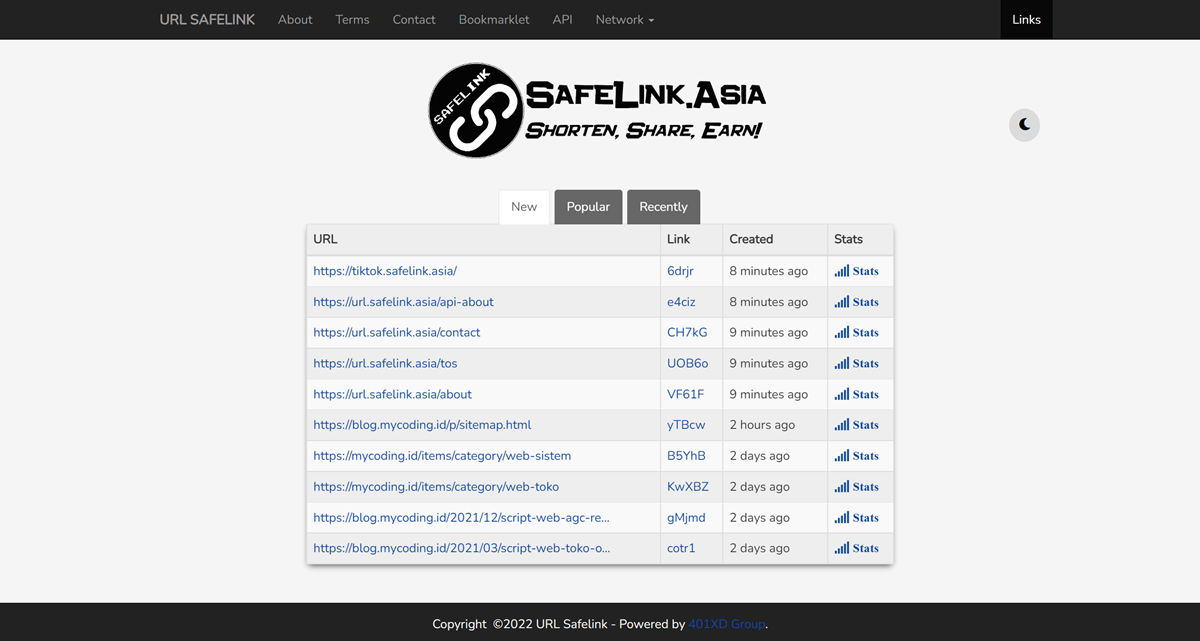Click the shortened code gMjmd
This screenshot has width=1200, height=641.
(681, 517)
